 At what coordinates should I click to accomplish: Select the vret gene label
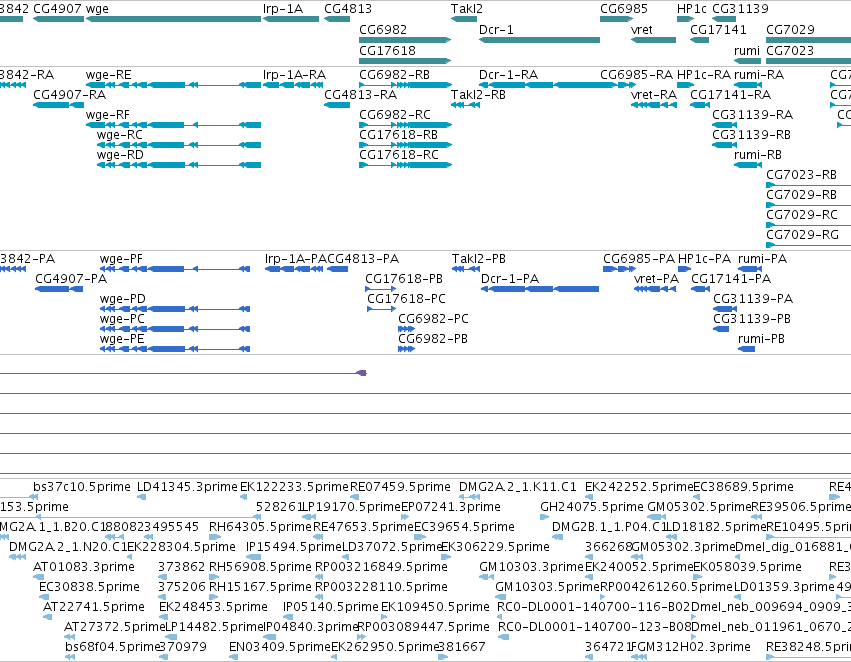(x=642, y=29)
